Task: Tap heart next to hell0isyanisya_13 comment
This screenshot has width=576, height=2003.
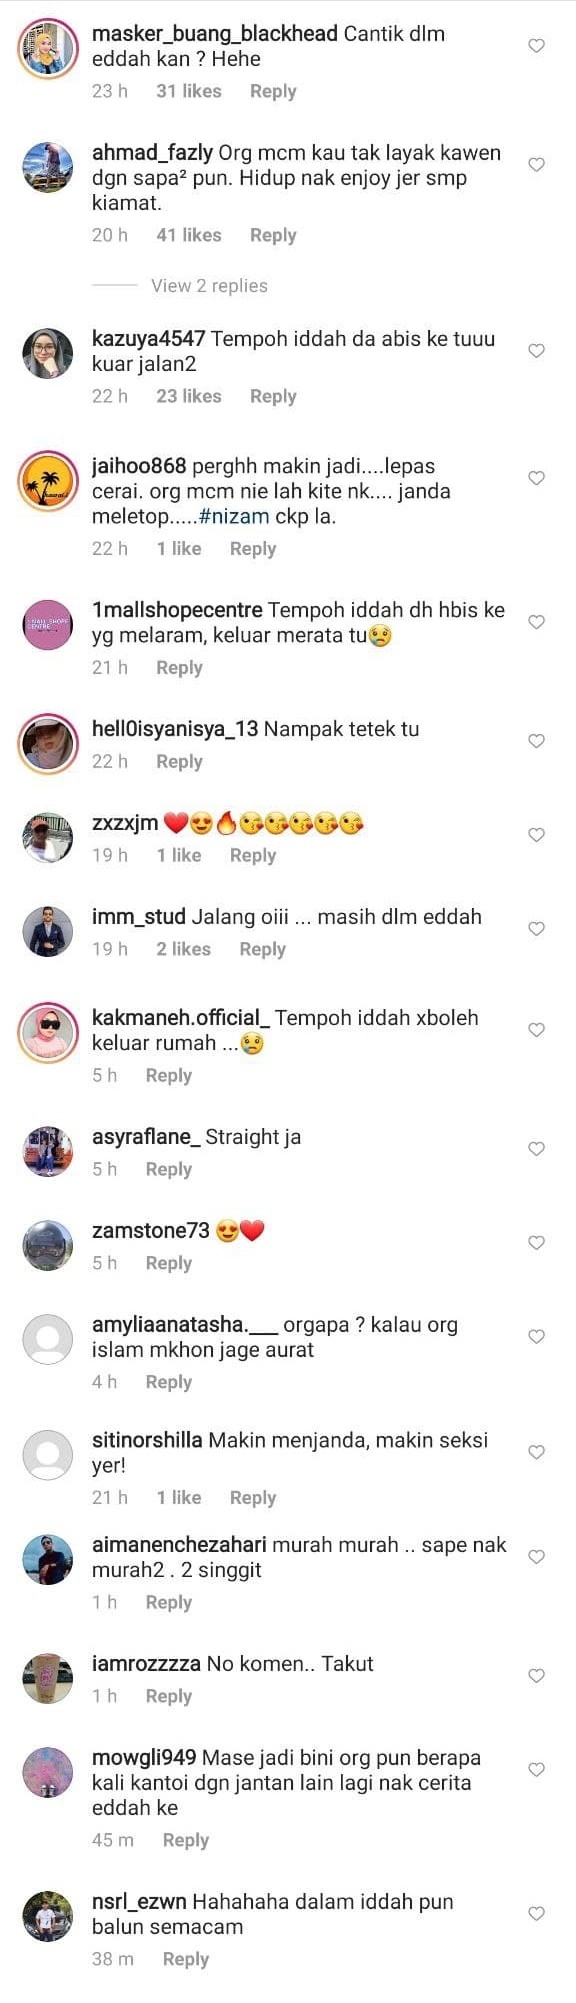Action: 536,741
